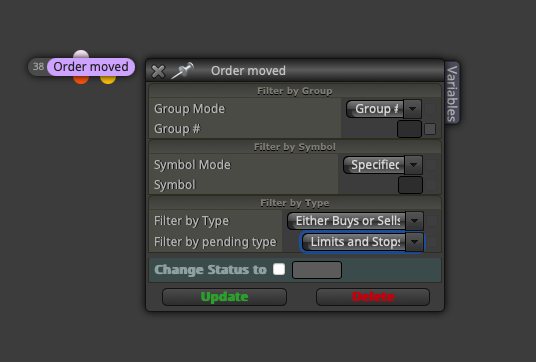Click the orange output dot under node
The width and height of the screenshot is (536, 362).
tap(81, 80)
